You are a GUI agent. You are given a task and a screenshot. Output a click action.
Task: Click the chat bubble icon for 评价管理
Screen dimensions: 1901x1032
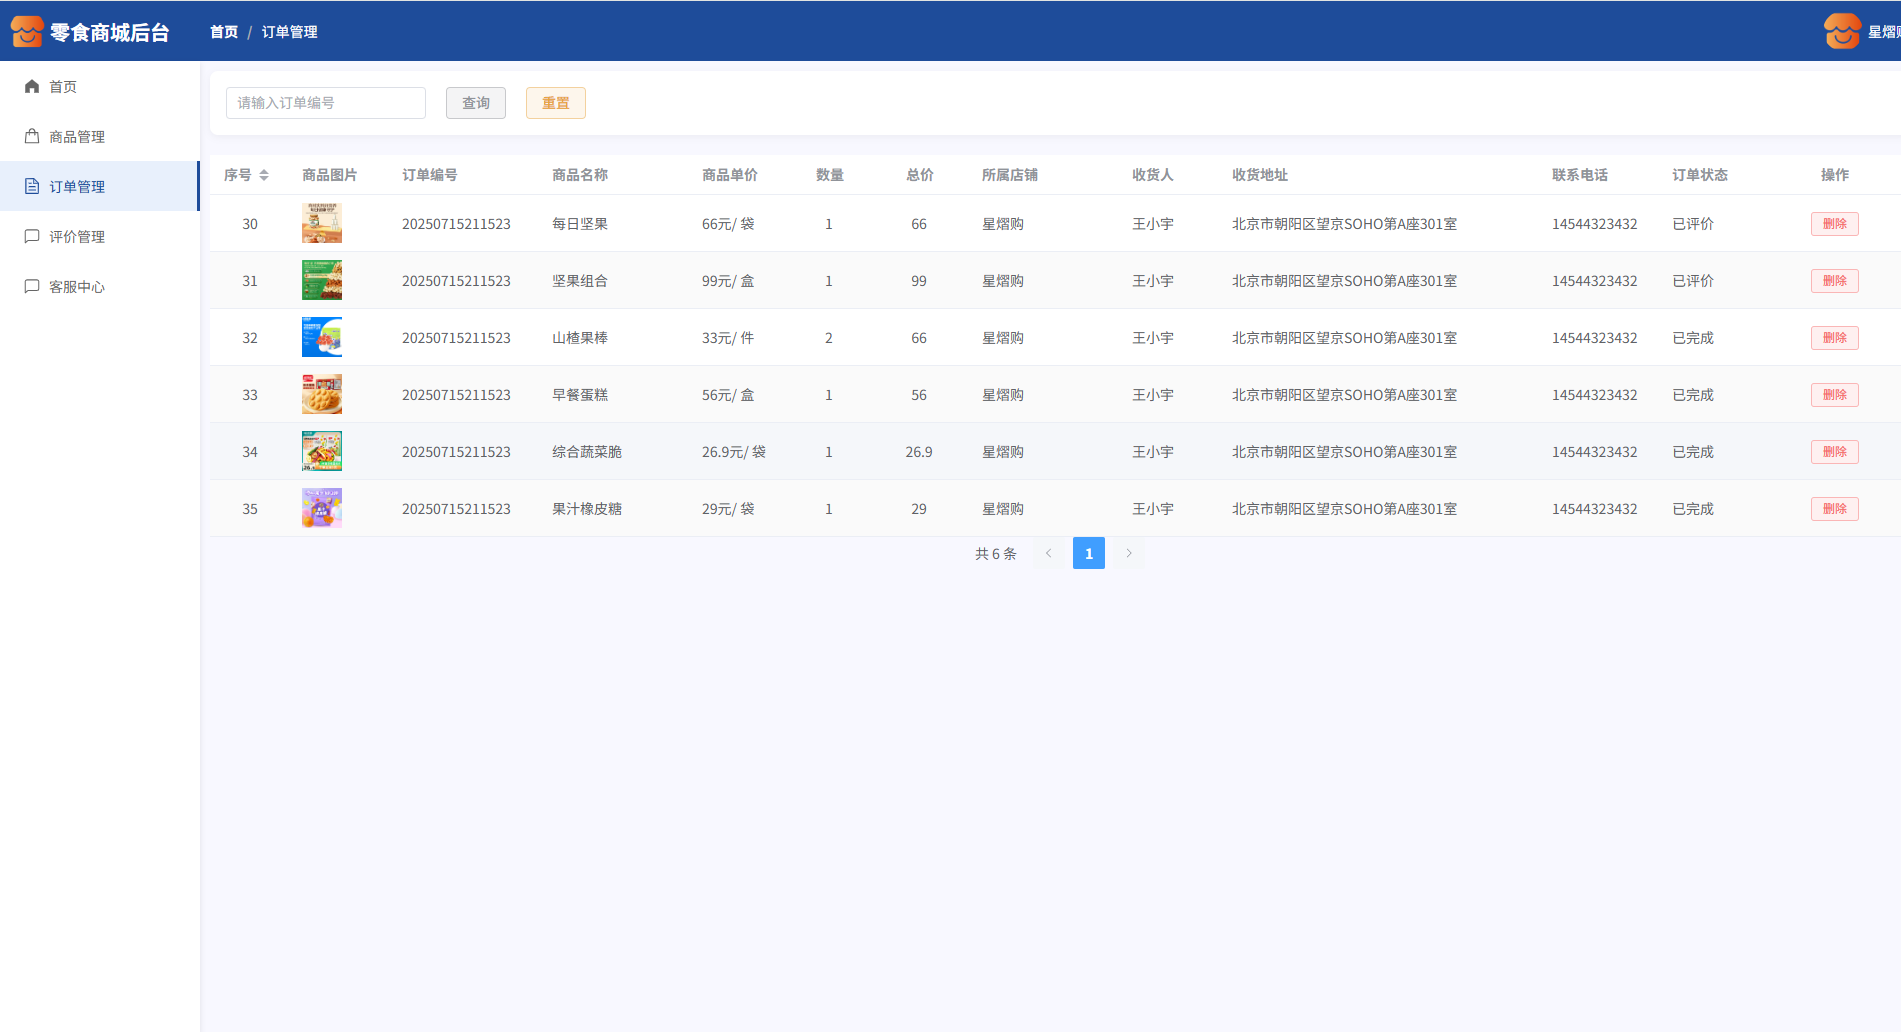(32, 237)
